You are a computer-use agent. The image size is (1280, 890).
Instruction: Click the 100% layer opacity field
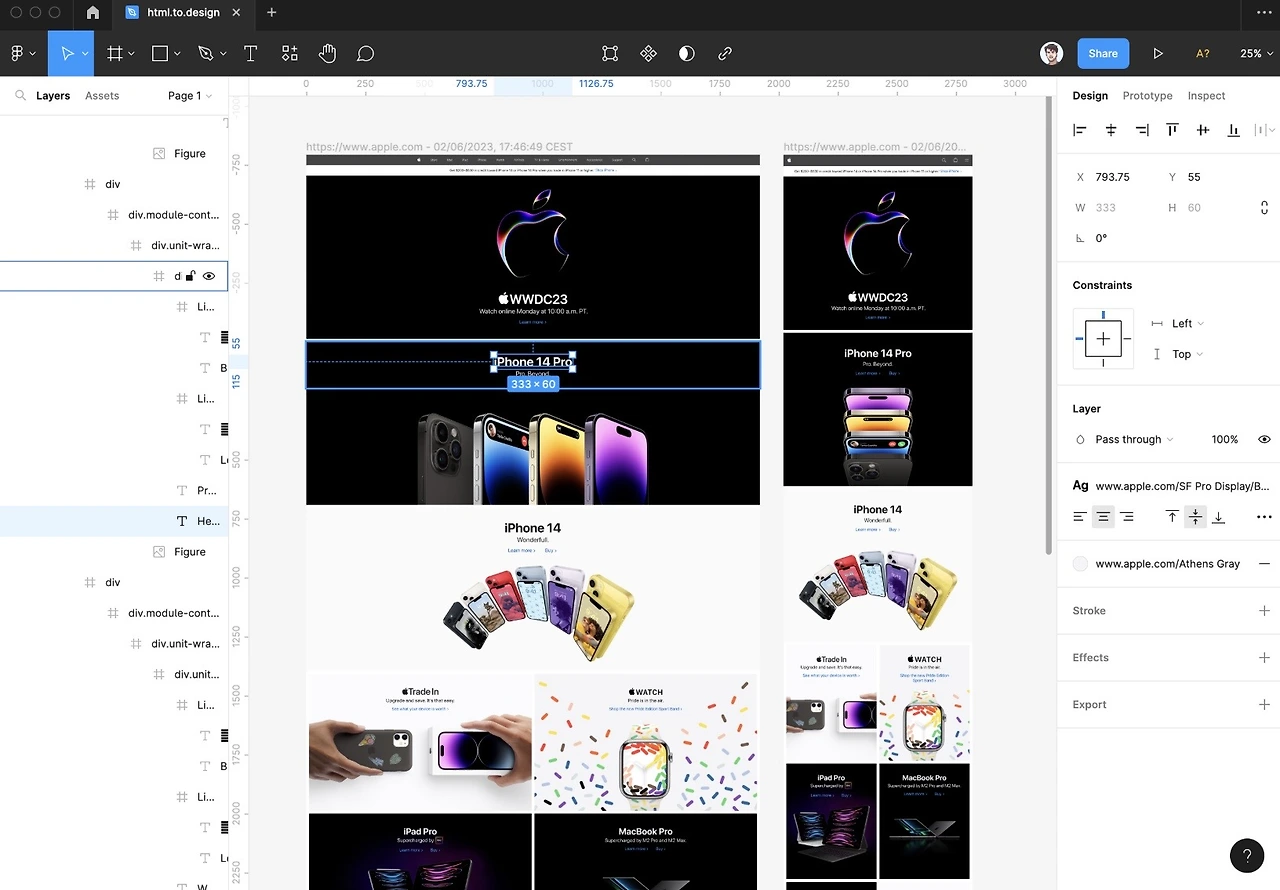point(1225,439)
